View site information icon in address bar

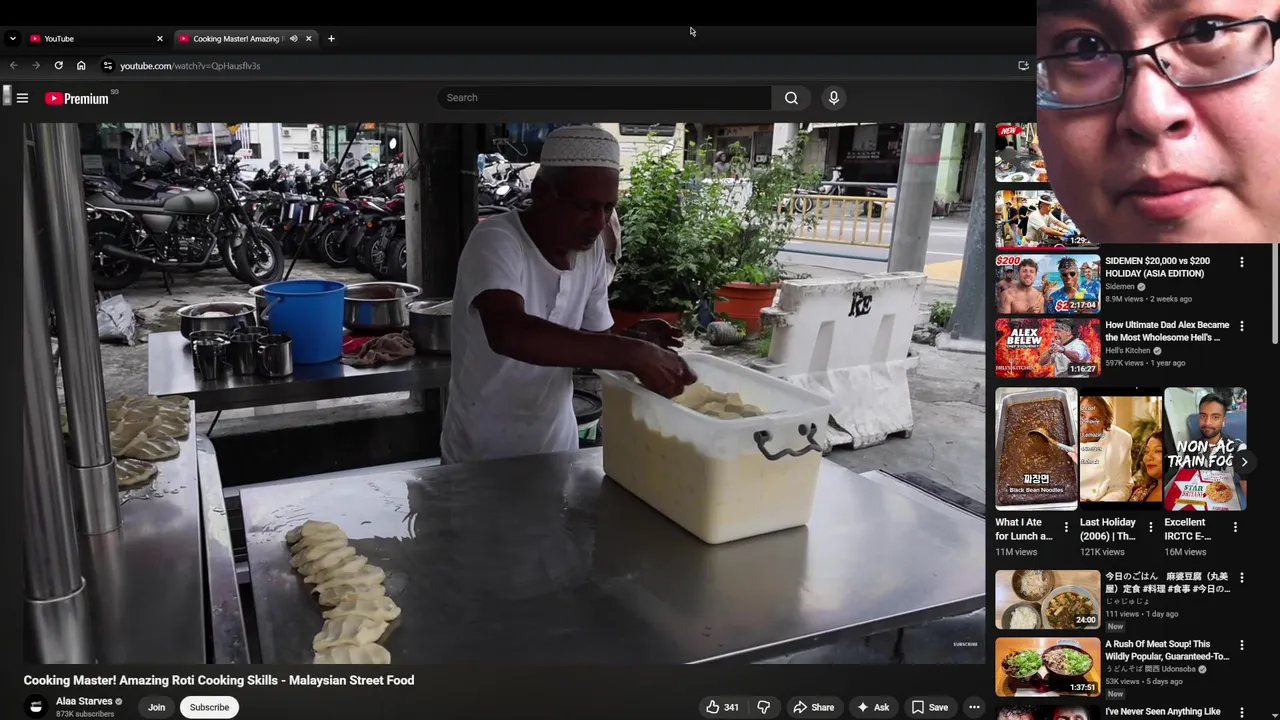coord(108,66)
